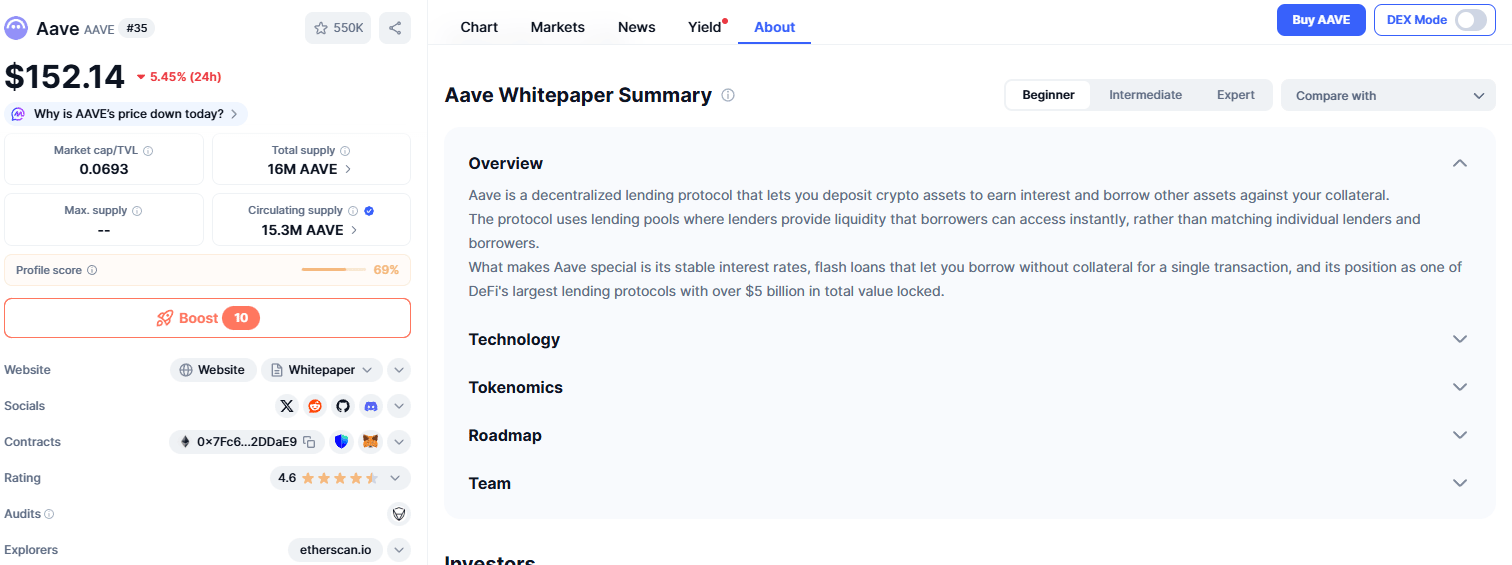This screenshot has width=1512, height=565.
Task: Select the About tab
Action: coord(775,27)
